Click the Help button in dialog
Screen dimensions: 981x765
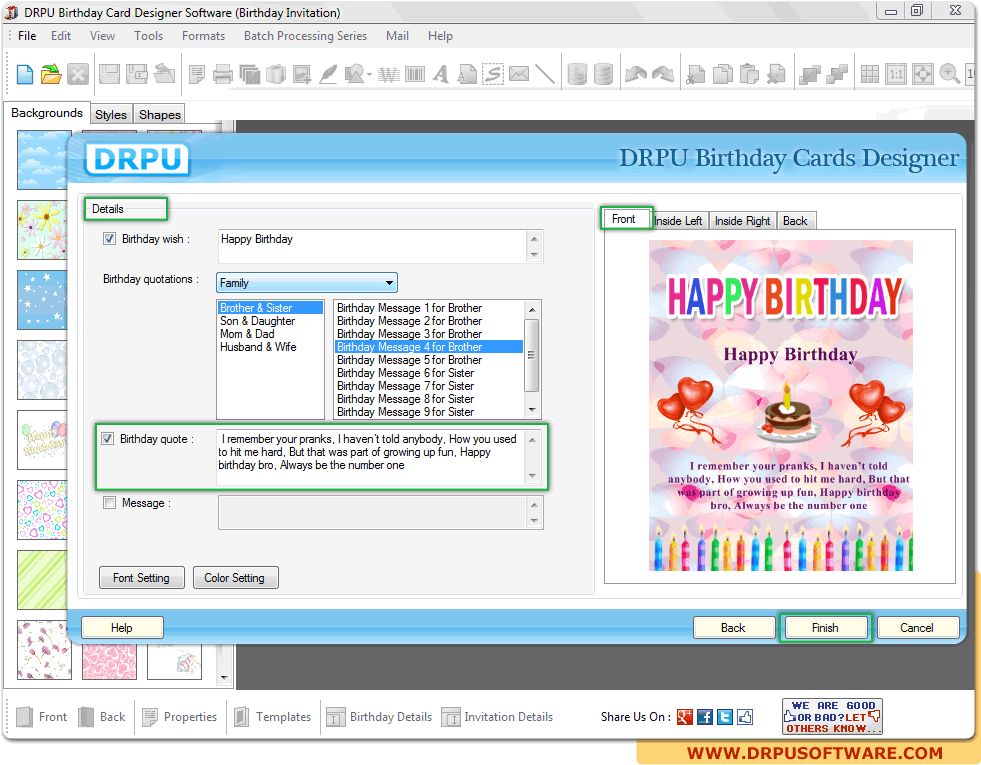pyautogui.click(x=122, y=628)
